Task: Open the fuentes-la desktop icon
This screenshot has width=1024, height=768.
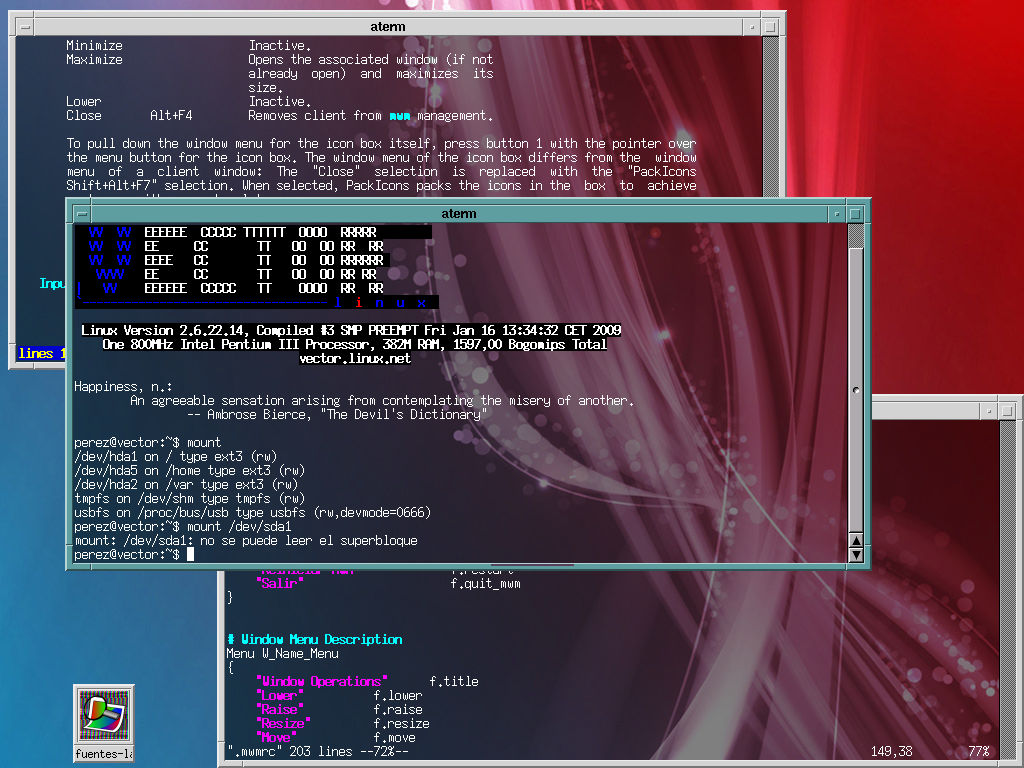Action: pyautogui.click(x=104, y=722)
